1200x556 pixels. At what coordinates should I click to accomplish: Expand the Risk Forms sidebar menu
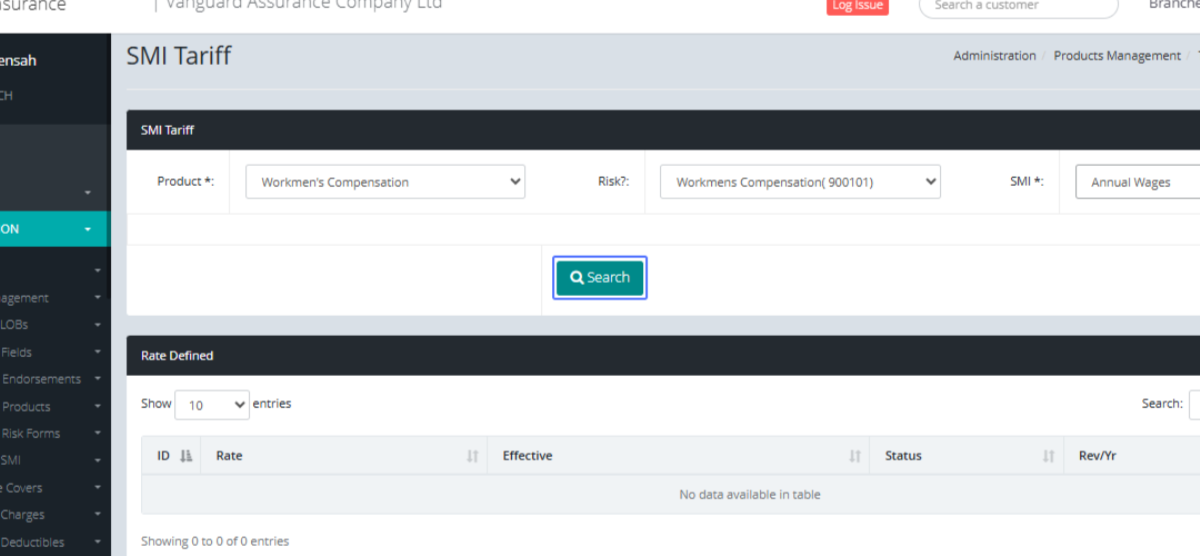pos(32,434)
